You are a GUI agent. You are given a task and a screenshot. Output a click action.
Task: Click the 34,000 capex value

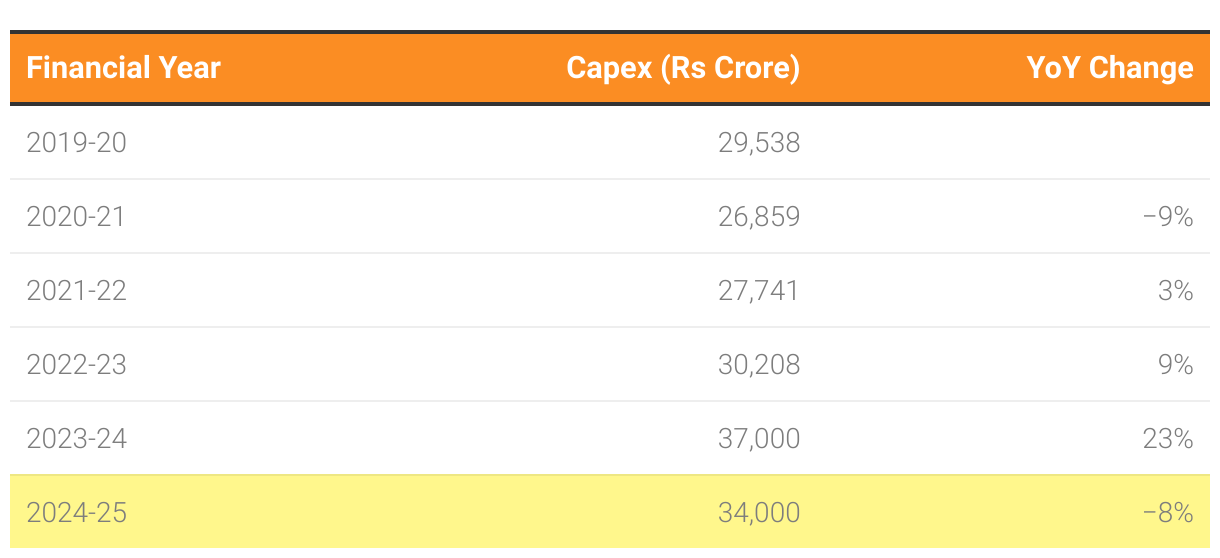[x=759, y=513]
